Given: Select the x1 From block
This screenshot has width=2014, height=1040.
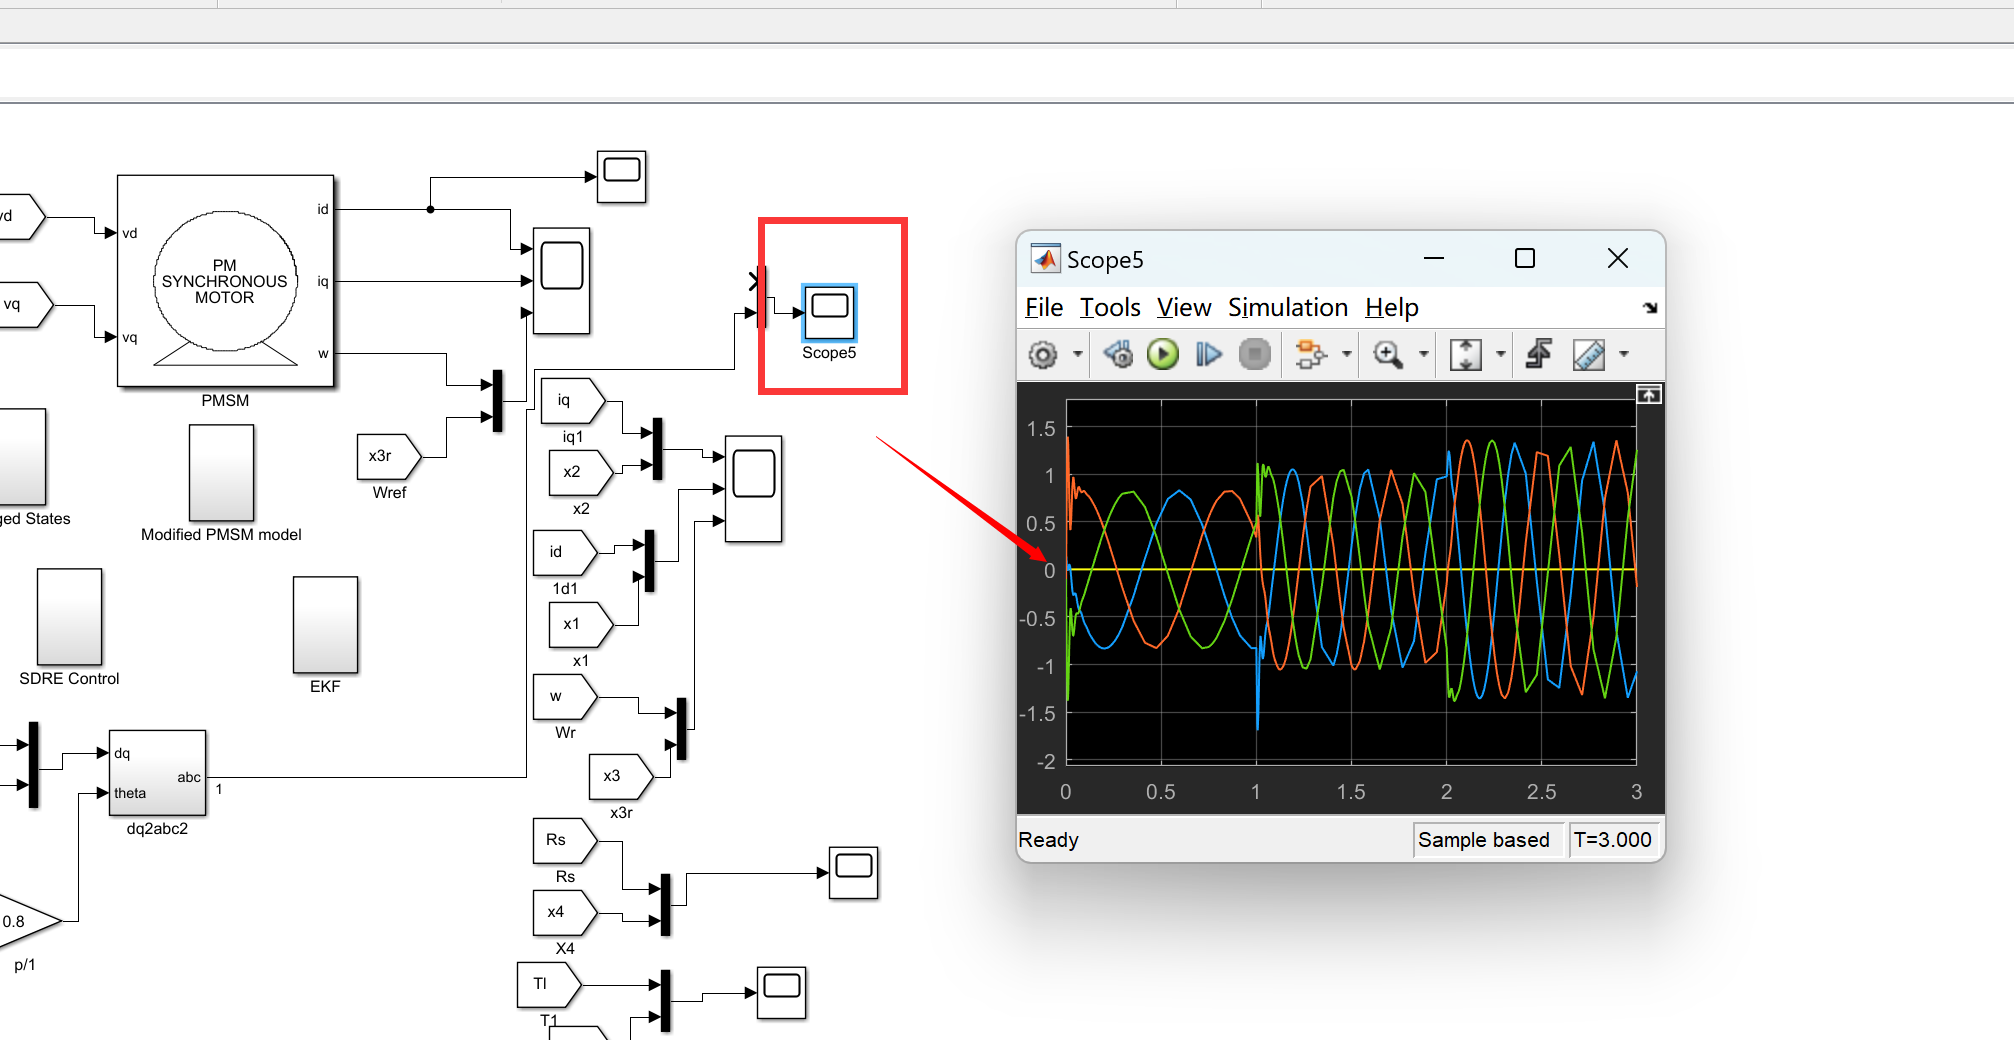Looking at the screenshot, I should (x=581, y=625).
